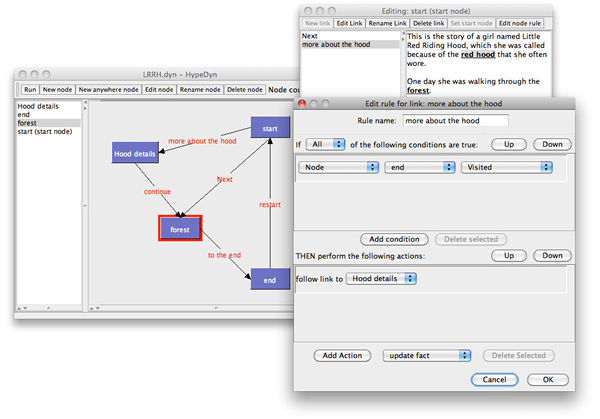
Task: Open the update fact action dropdown
Action: click(x=427, y=355)
